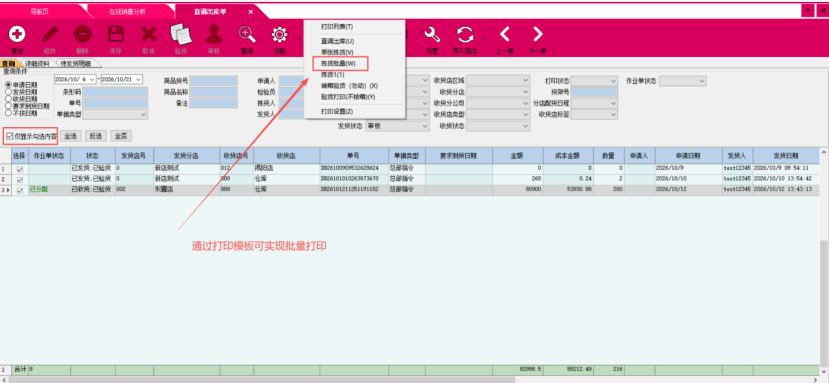This screenshot has width=829, height=383.
Task: Open the window list arrow at top right
Action: (808, 11)
